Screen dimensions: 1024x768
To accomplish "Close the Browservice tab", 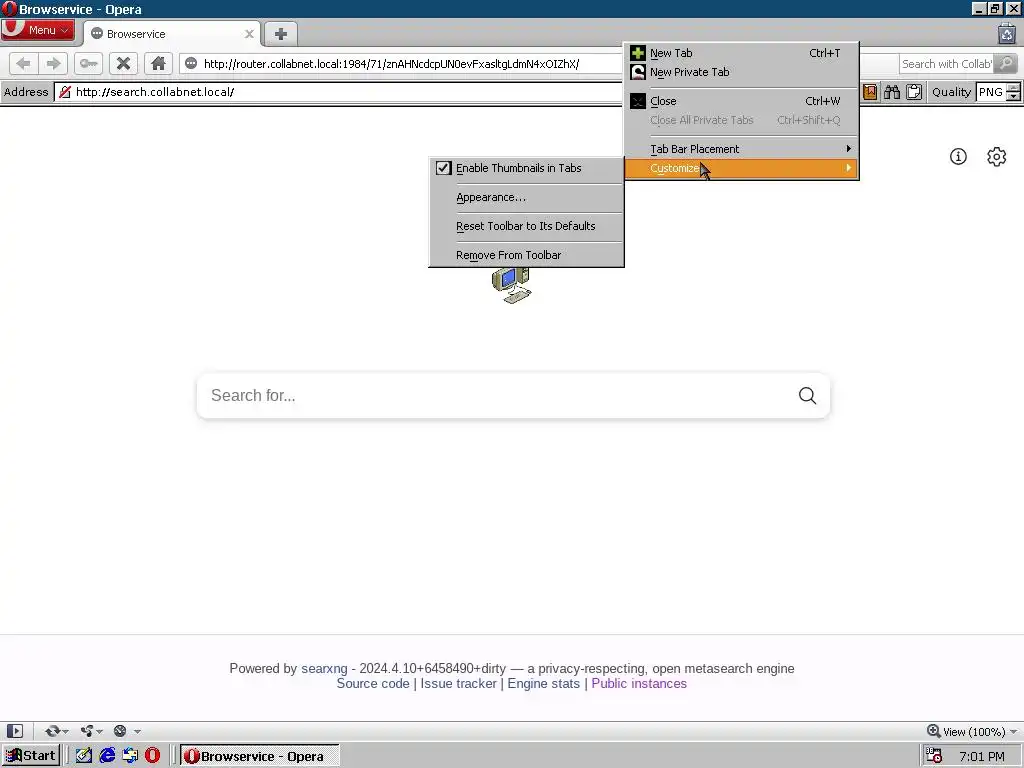I will tap(249, 34).
